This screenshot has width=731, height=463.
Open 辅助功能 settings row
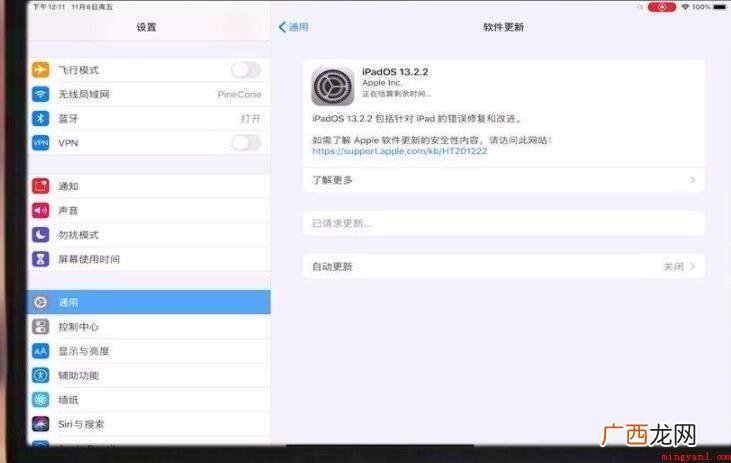[x=149, y=375]
